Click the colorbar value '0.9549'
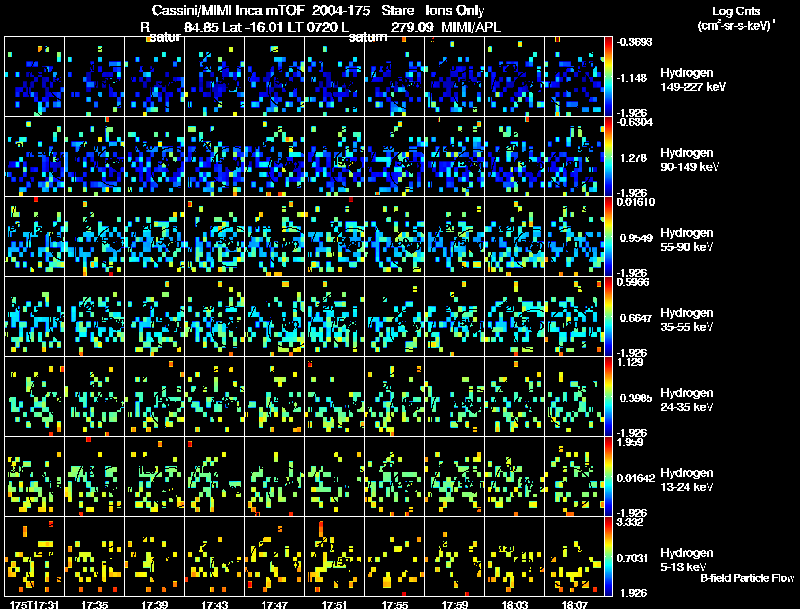The width and height of the screenshot is (800, 609). coord(636,238)
